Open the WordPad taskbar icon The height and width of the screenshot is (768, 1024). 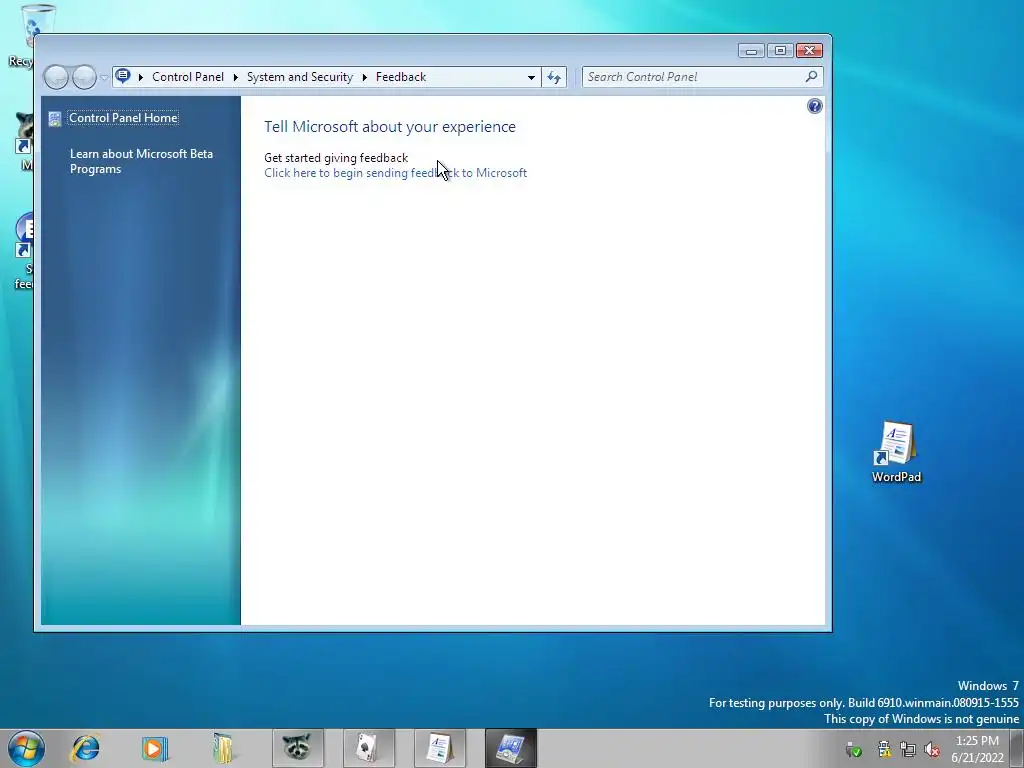[x=440, y=748]
